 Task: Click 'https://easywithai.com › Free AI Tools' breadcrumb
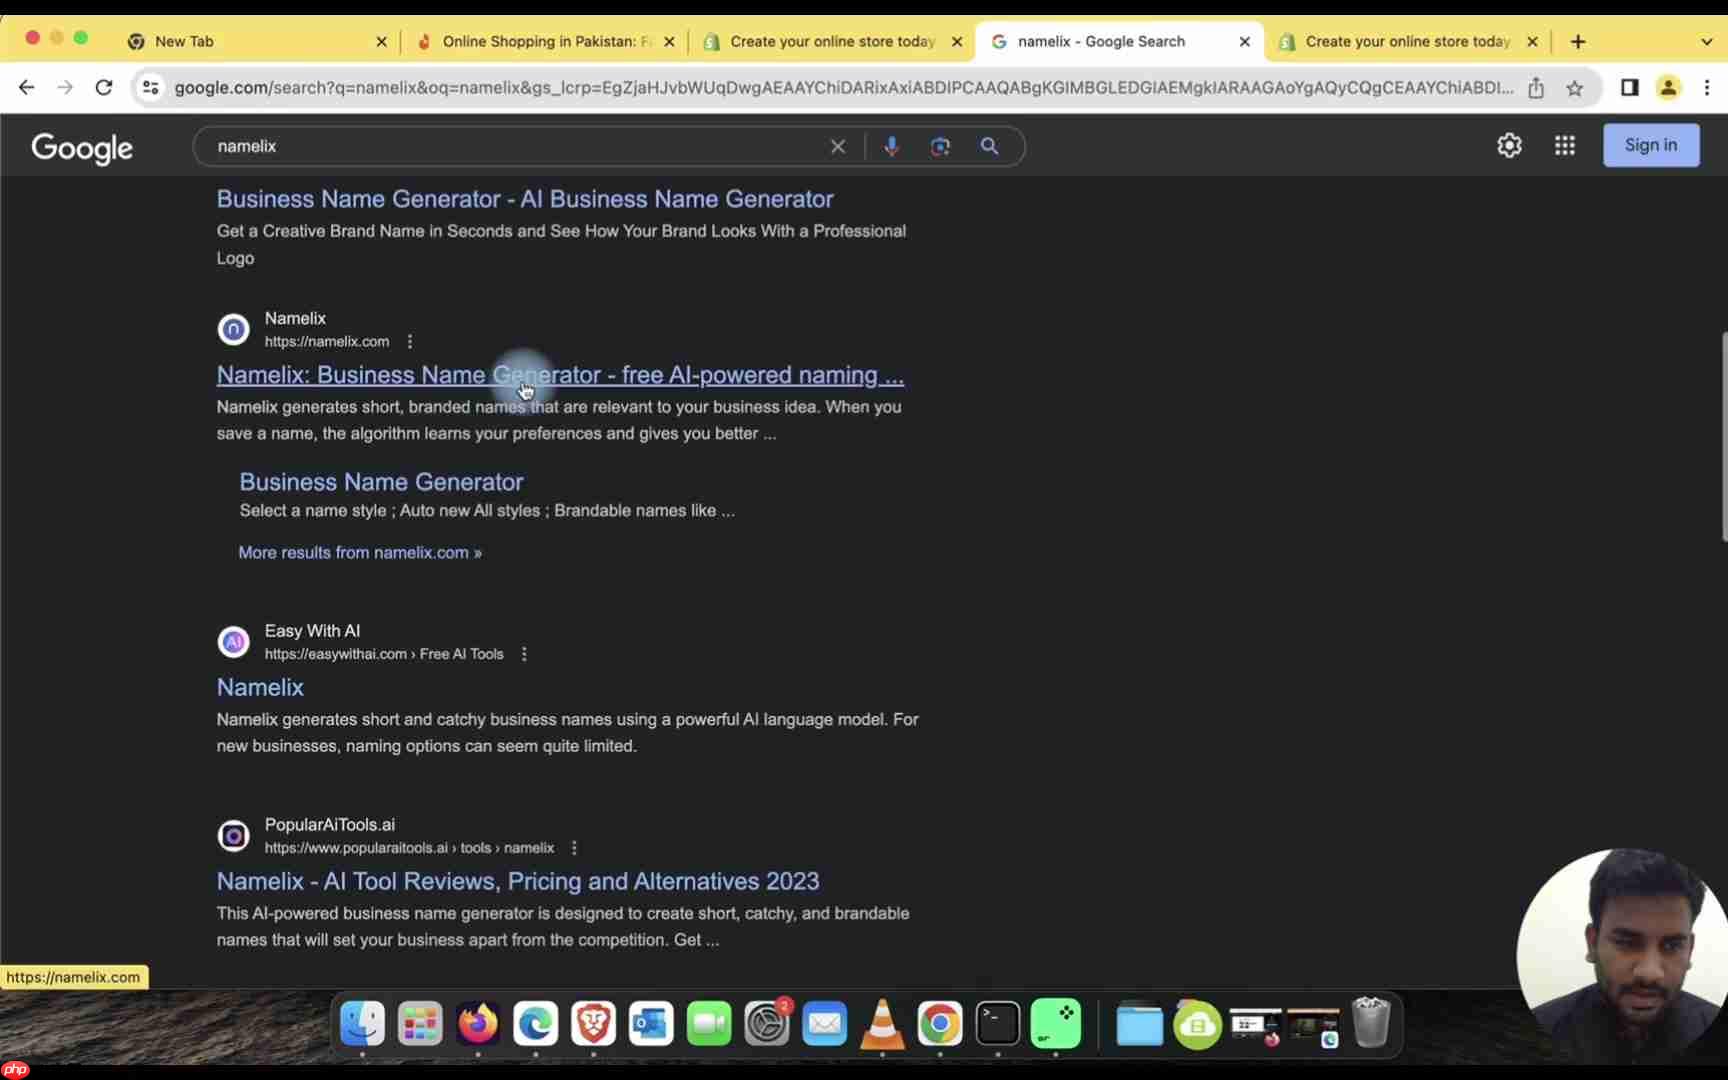[x=384, y=654]
